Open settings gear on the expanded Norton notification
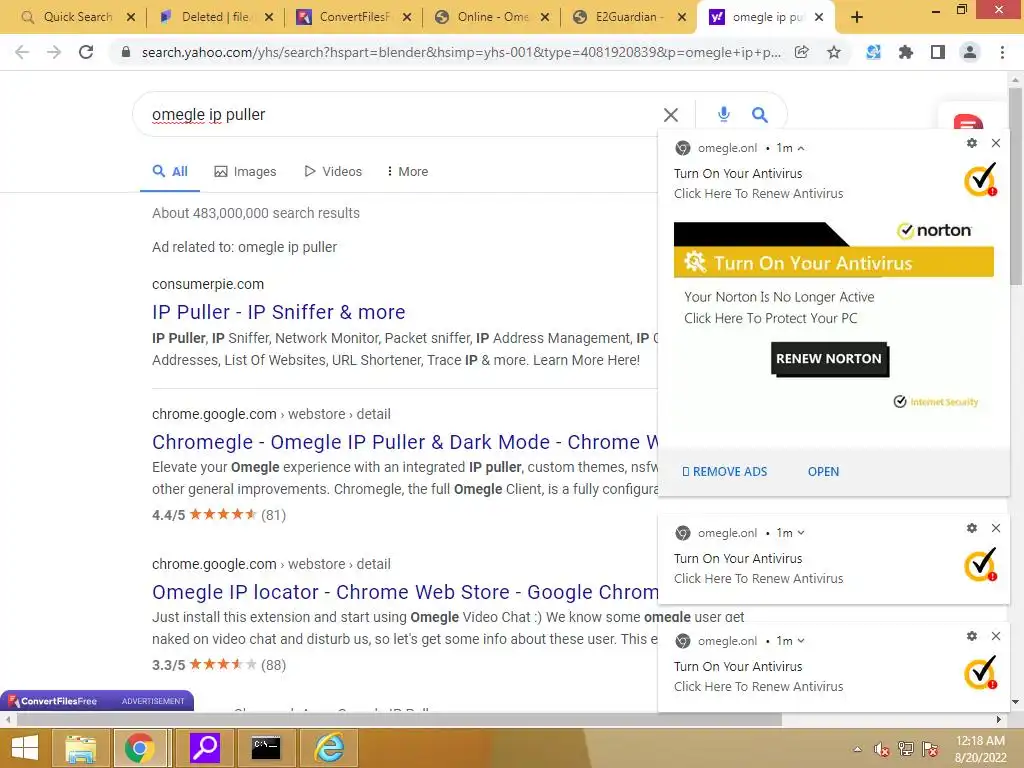 (x=972, y=143)
